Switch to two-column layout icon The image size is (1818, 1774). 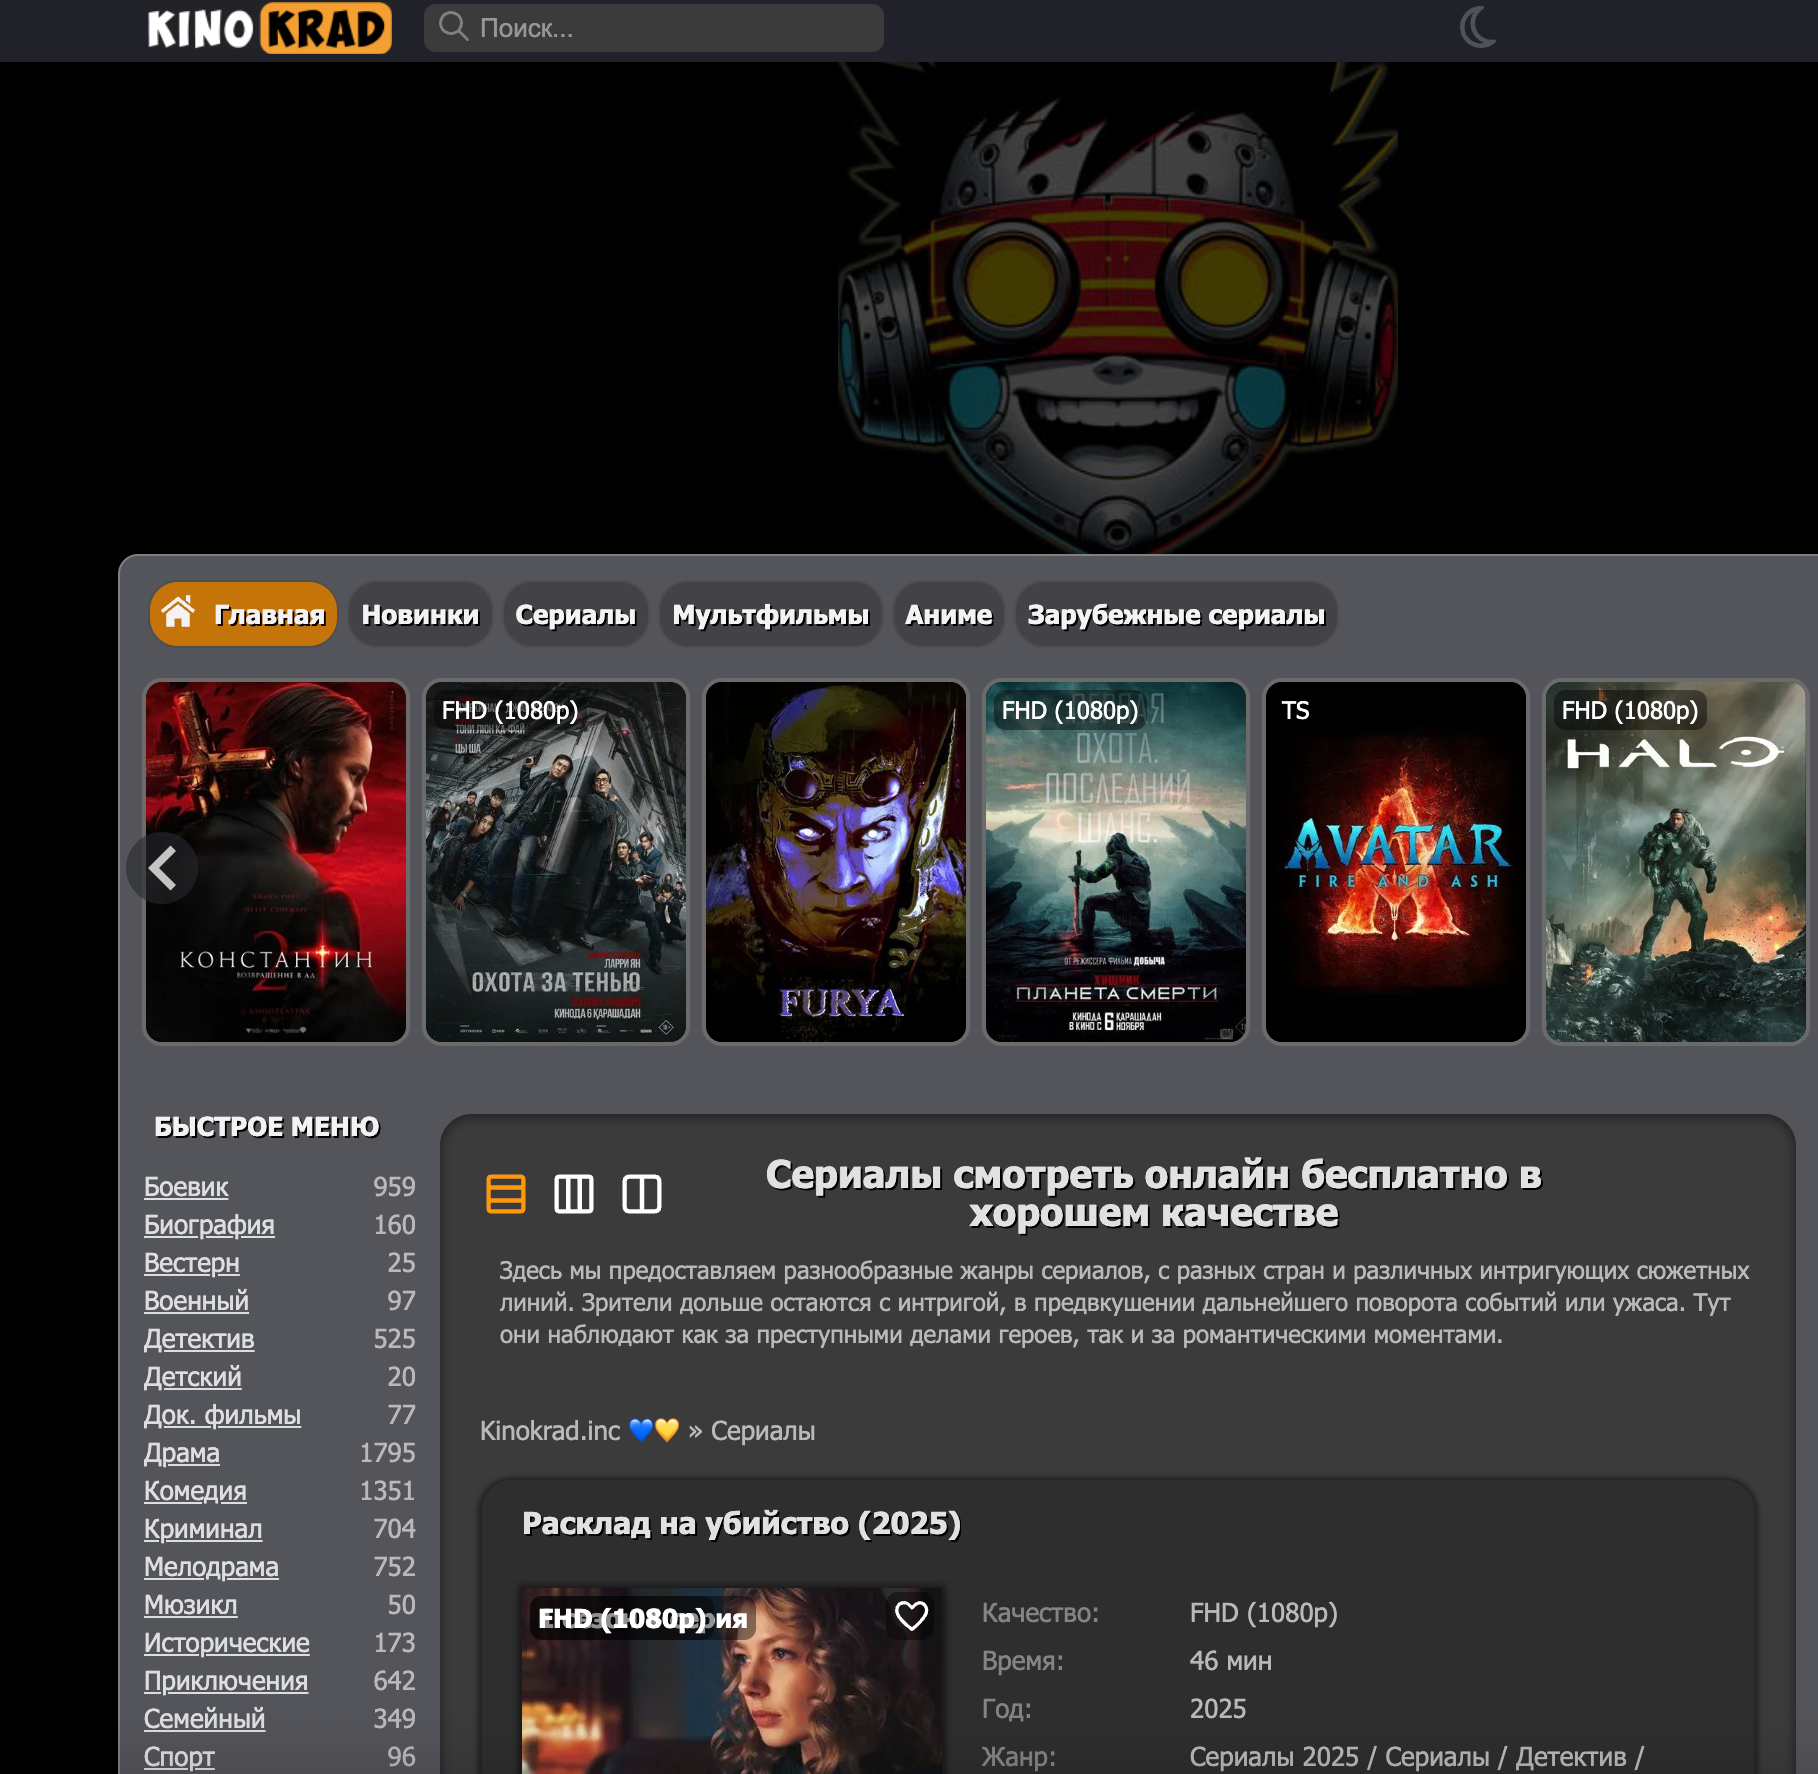642,1193
